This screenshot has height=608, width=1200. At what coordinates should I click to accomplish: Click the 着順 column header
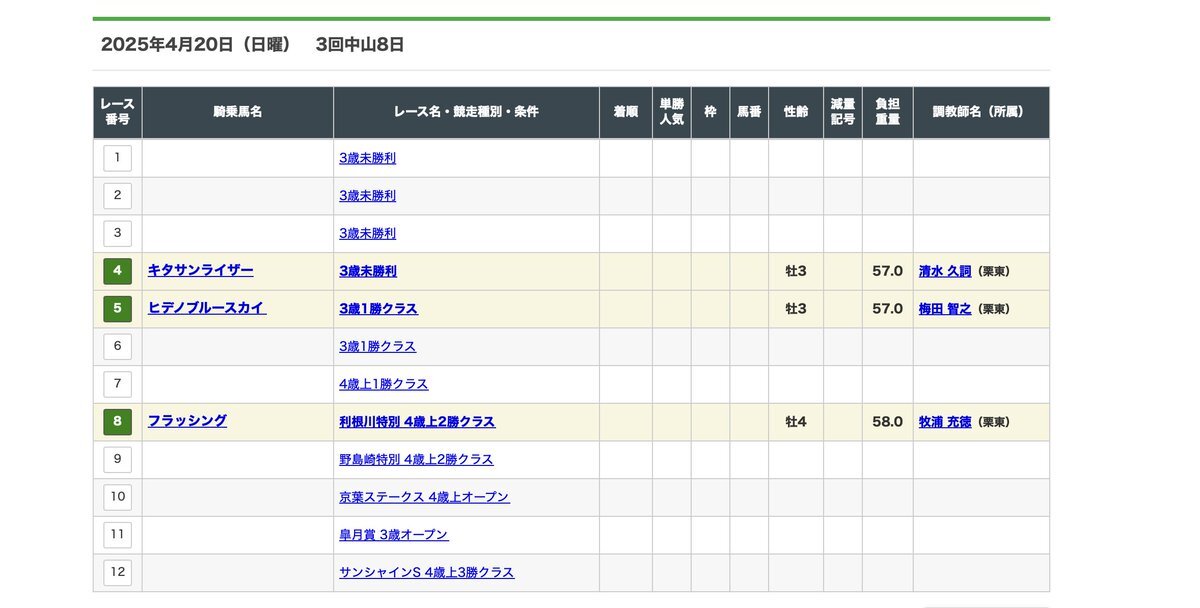pyautogui.click(x=626, y=112)
